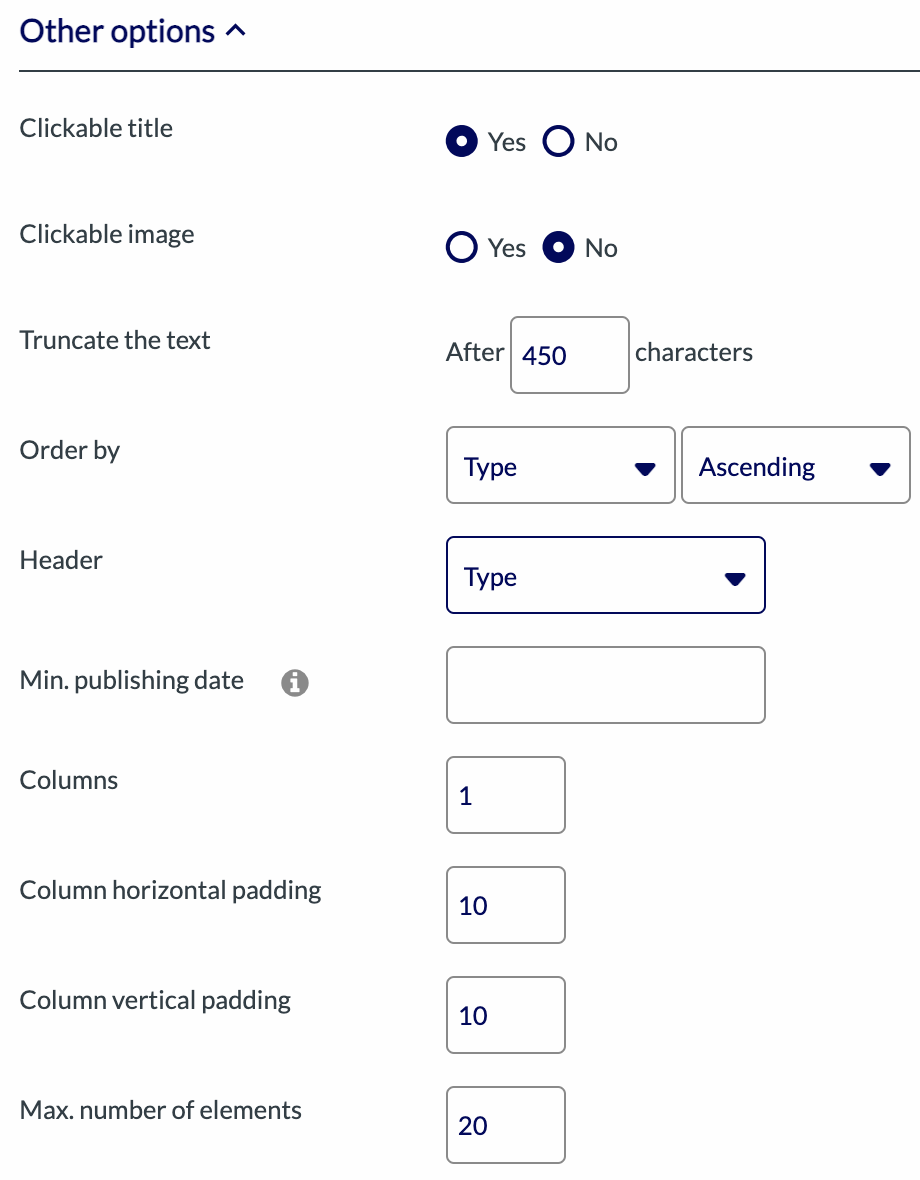The height and width of the screenshot is (1180, 920).
Task: Click the info icon beside Min. publishing date
Action: tap(294, 683)
